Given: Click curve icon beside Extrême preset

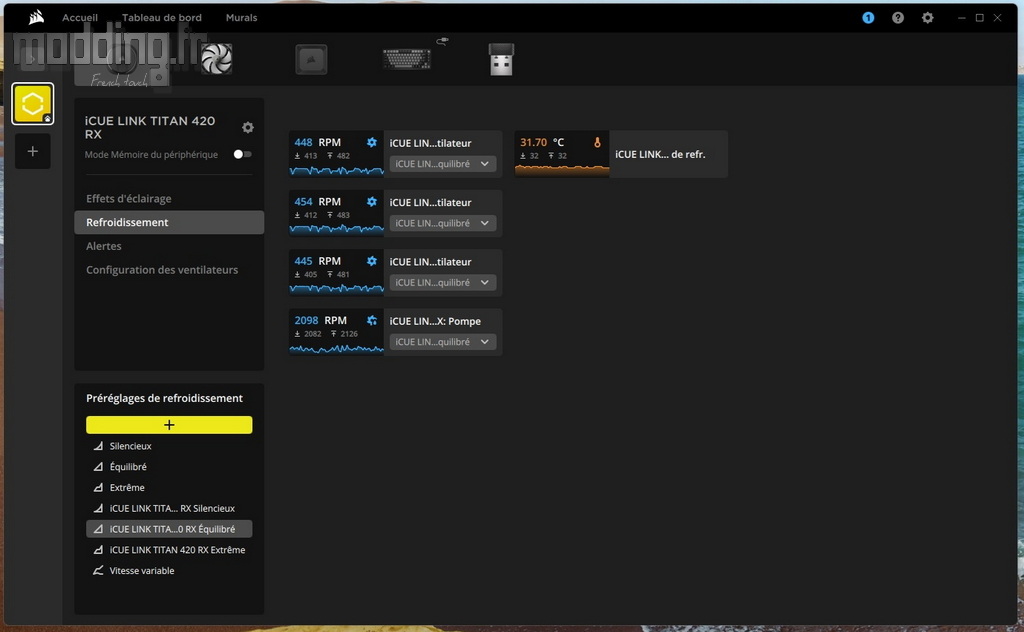Looking at the screenshot, I should coord(98,488).
